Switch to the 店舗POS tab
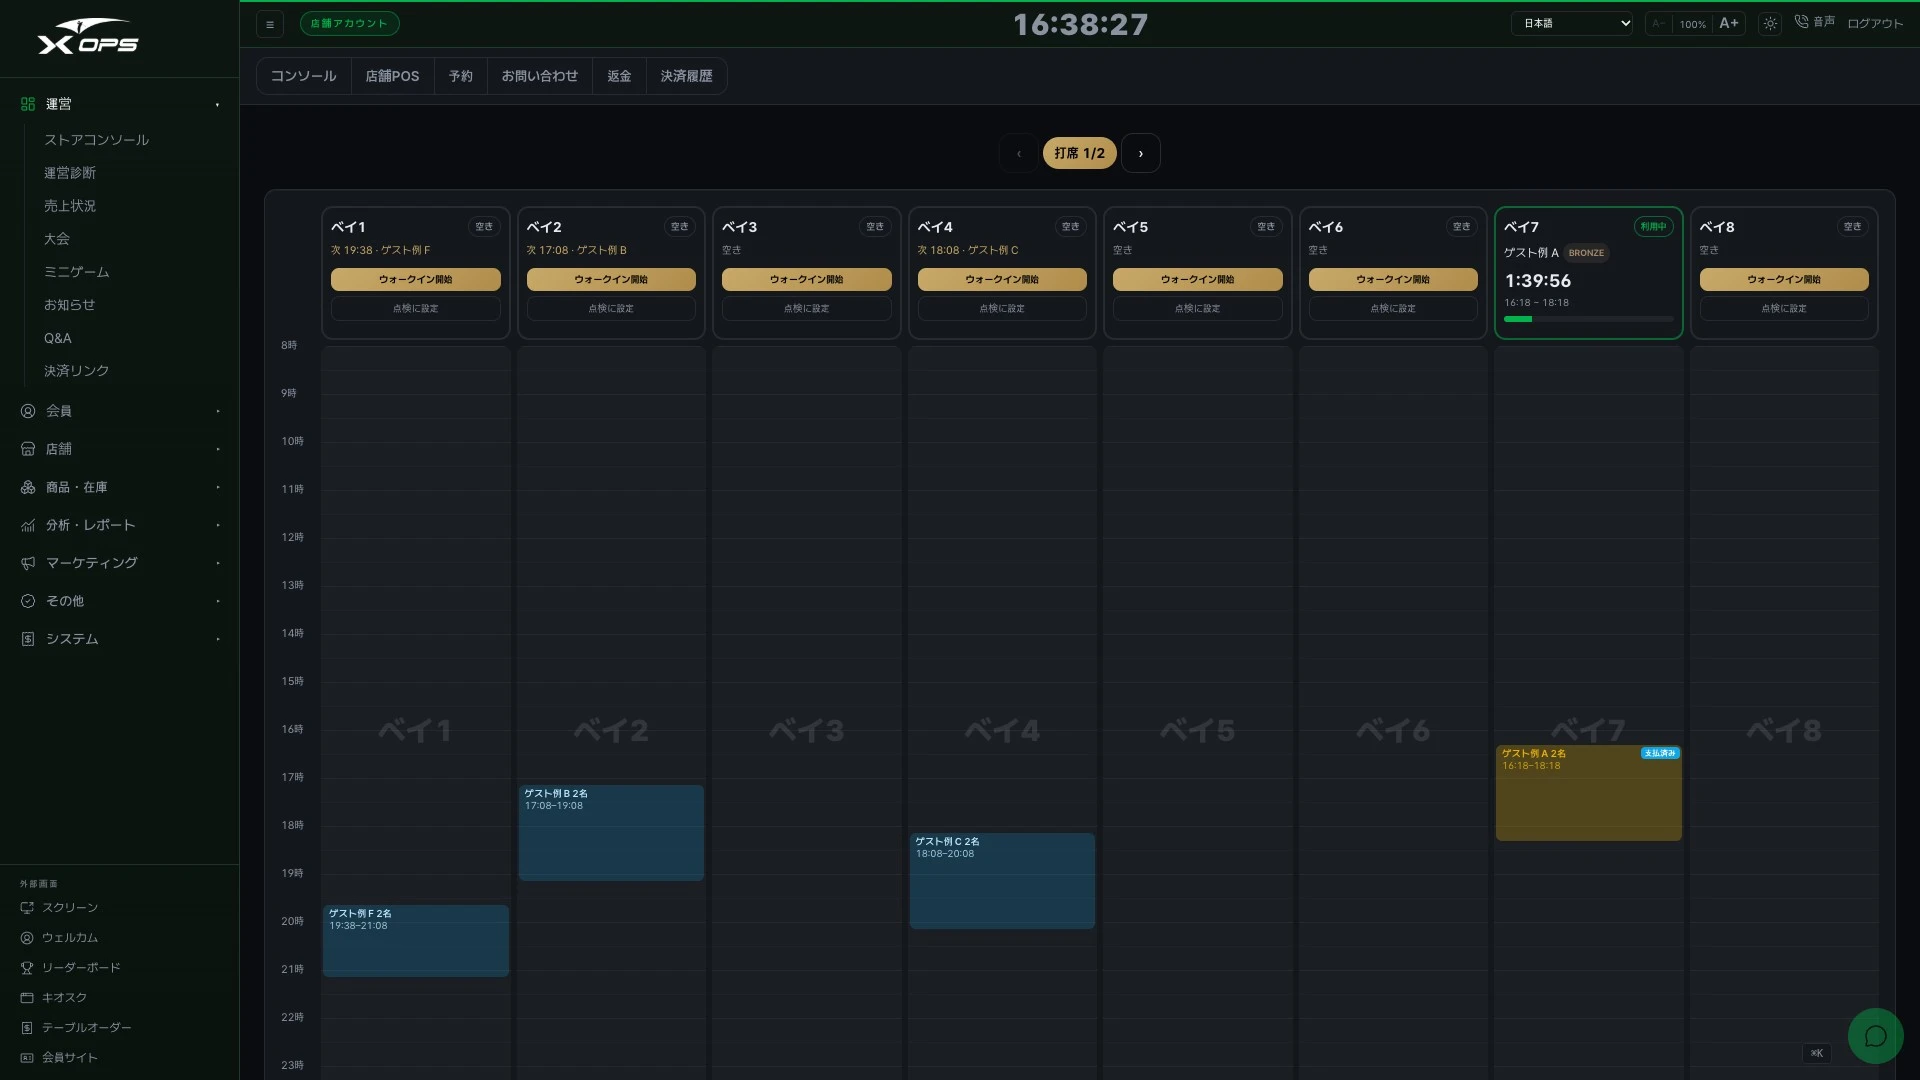Viewport: 1920px width, 1080px height. coord(392,76)
